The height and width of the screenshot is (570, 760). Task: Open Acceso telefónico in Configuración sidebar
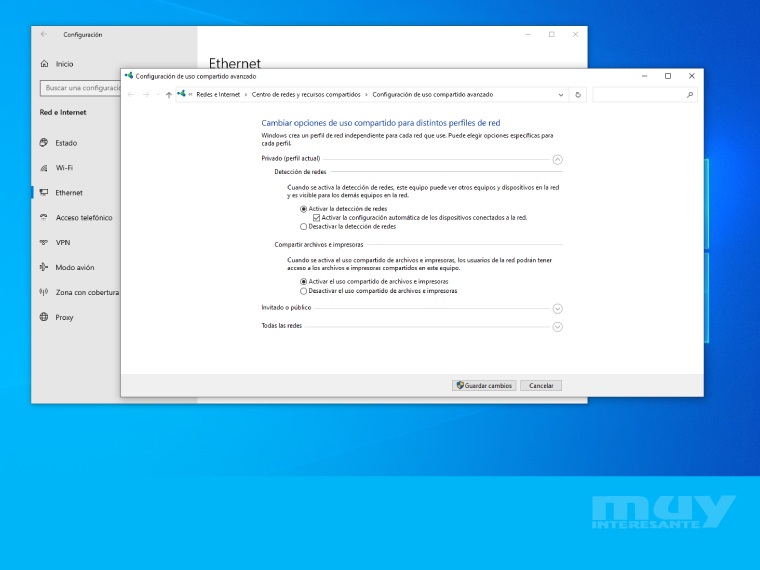[x=84, y=218]
